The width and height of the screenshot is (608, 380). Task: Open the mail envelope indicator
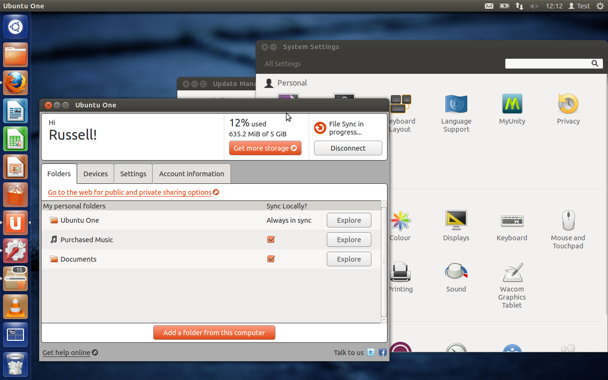point(489,6)
